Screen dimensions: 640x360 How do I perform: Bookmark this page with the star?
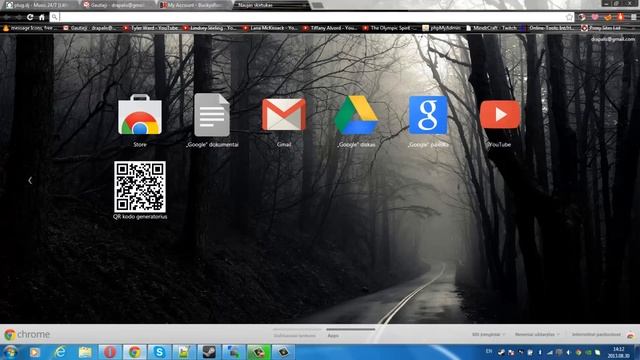tap(569, 17)
